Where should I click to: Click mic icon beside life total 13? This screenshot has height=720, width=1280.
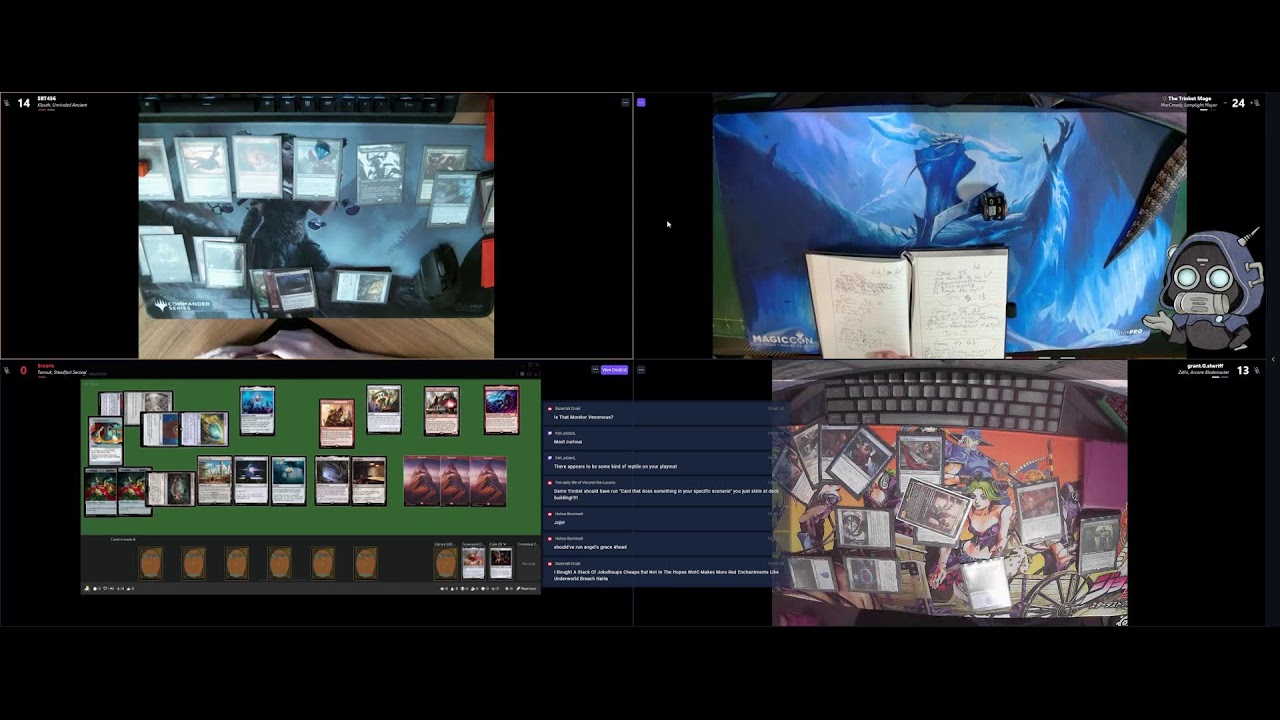tap(1257, 370)
